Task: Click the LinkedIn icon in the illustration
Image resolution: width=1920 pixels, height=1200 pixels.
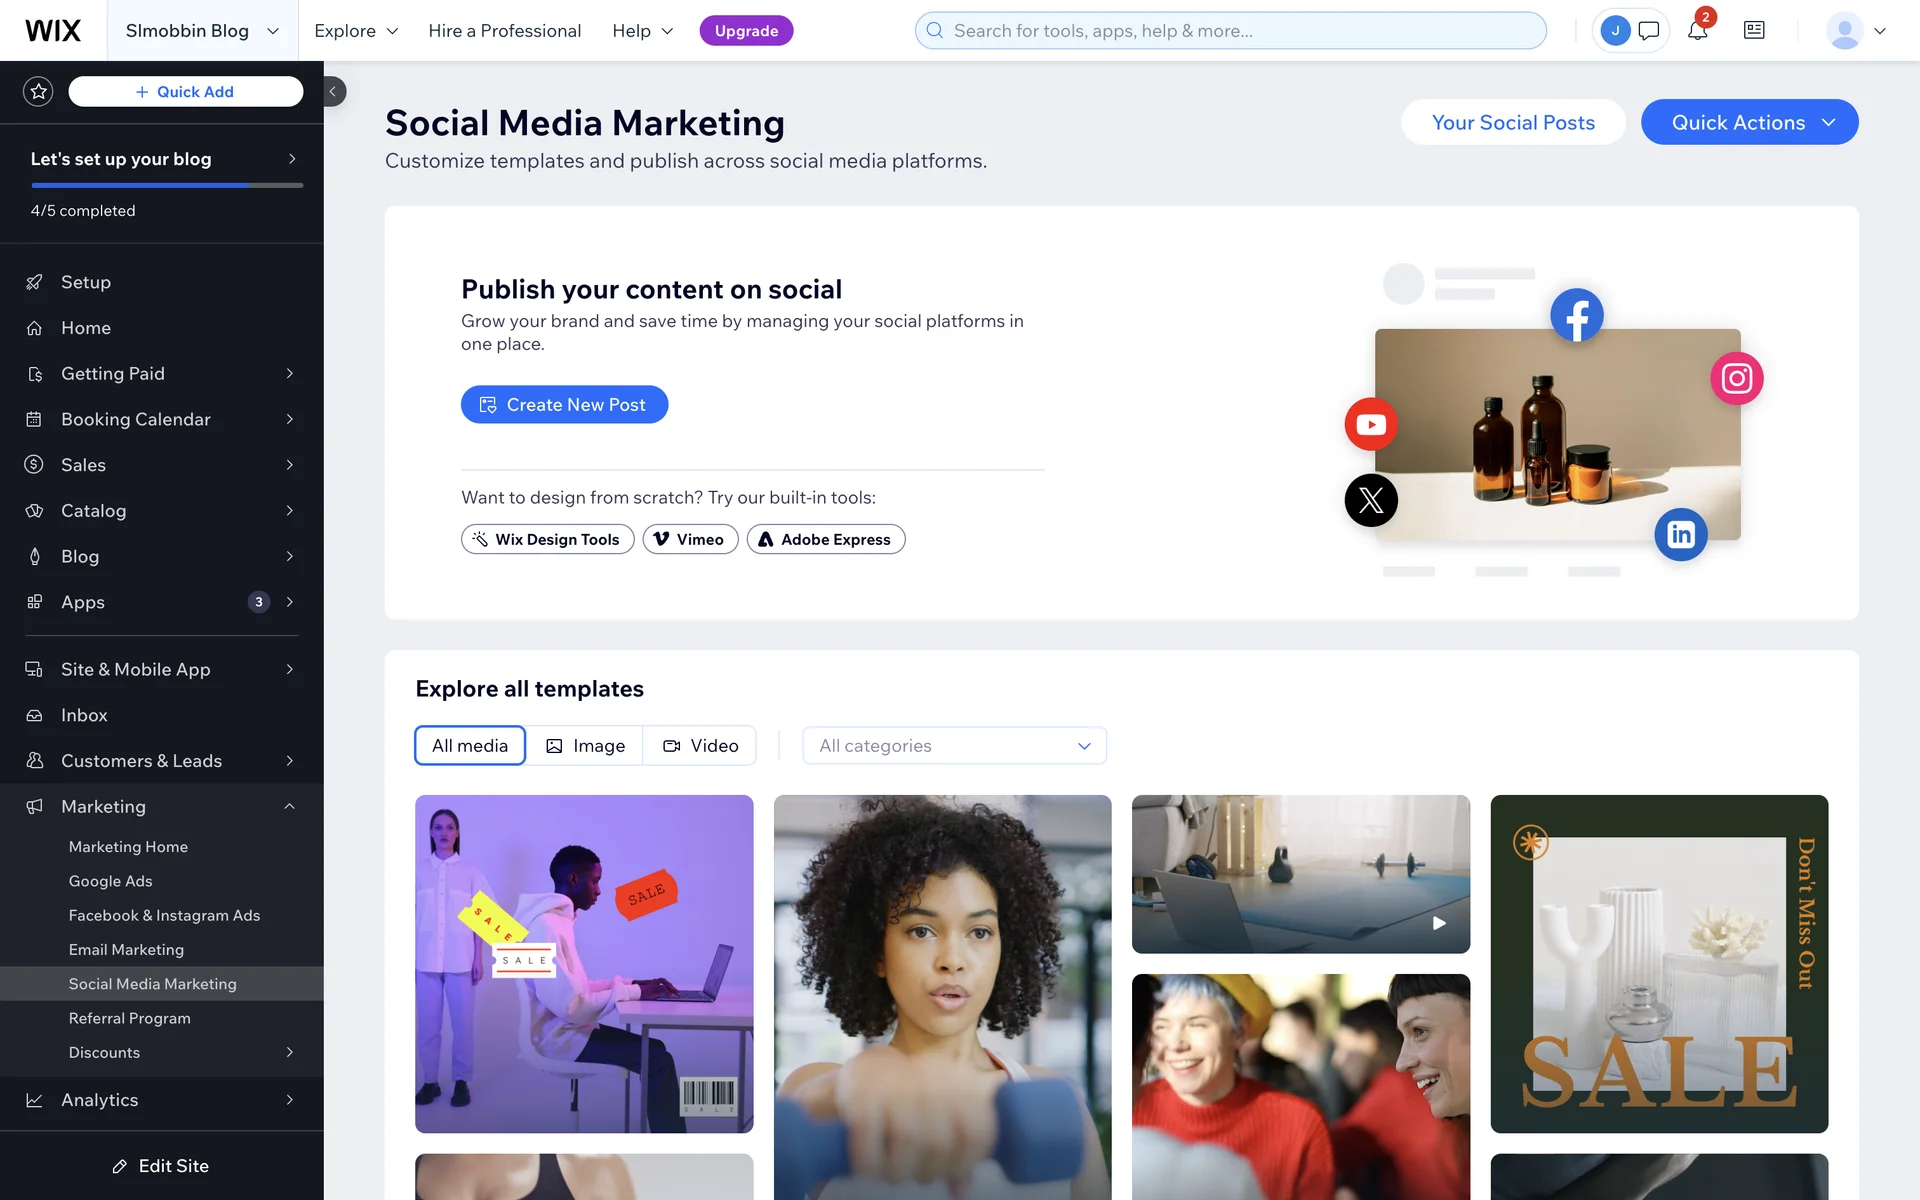Action: tap(1681, 534)
